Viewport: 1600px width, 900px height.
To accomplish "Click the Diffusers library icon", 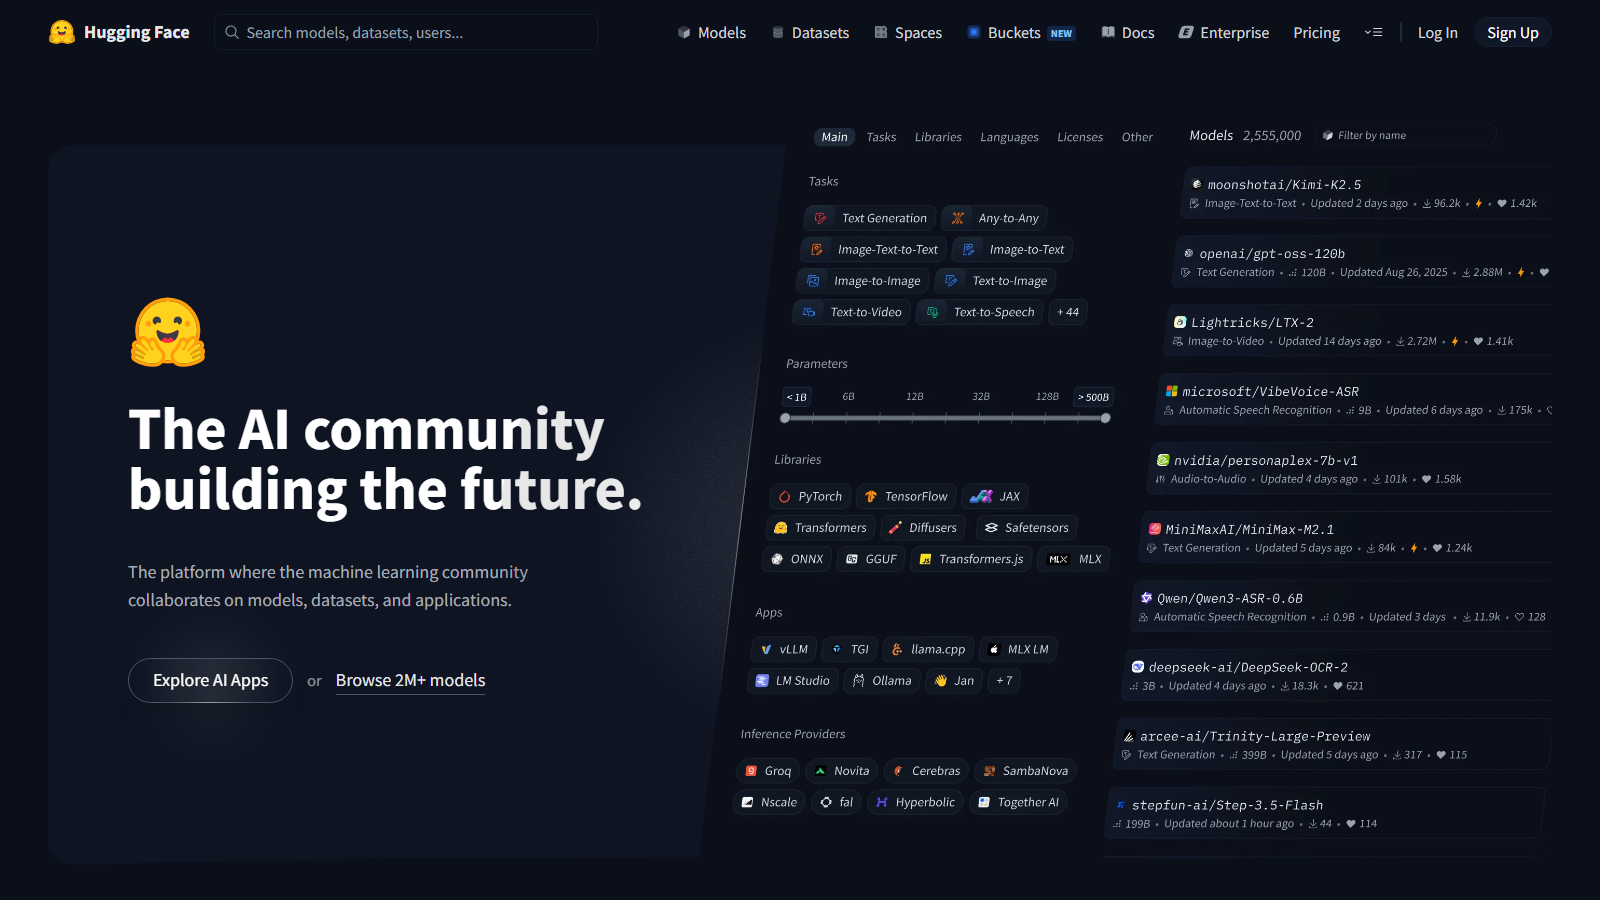I will [895, 528].
